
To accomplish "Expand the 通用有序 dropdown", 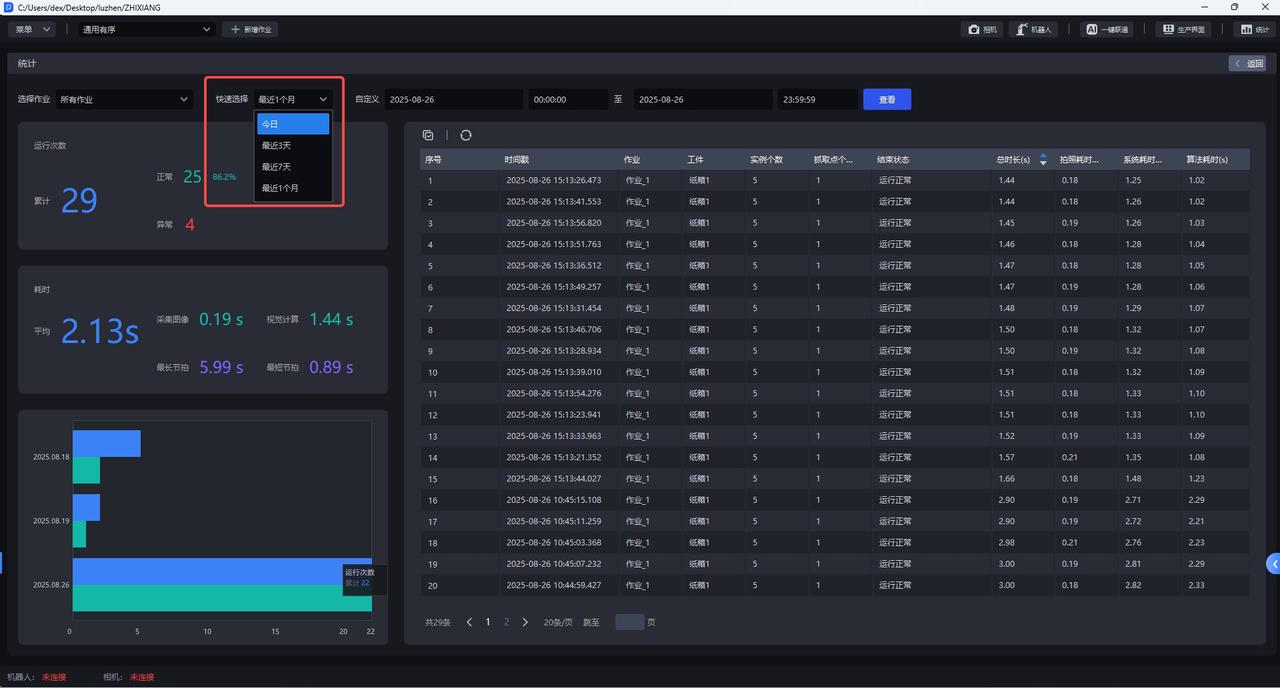I will (x=147, y=29).
